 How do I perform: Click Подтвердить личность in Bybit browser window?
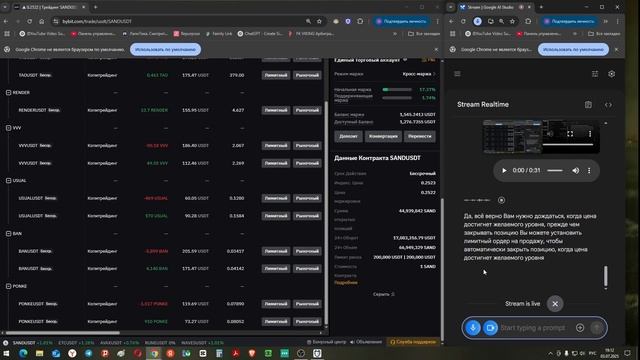click(x=402, y=21)
